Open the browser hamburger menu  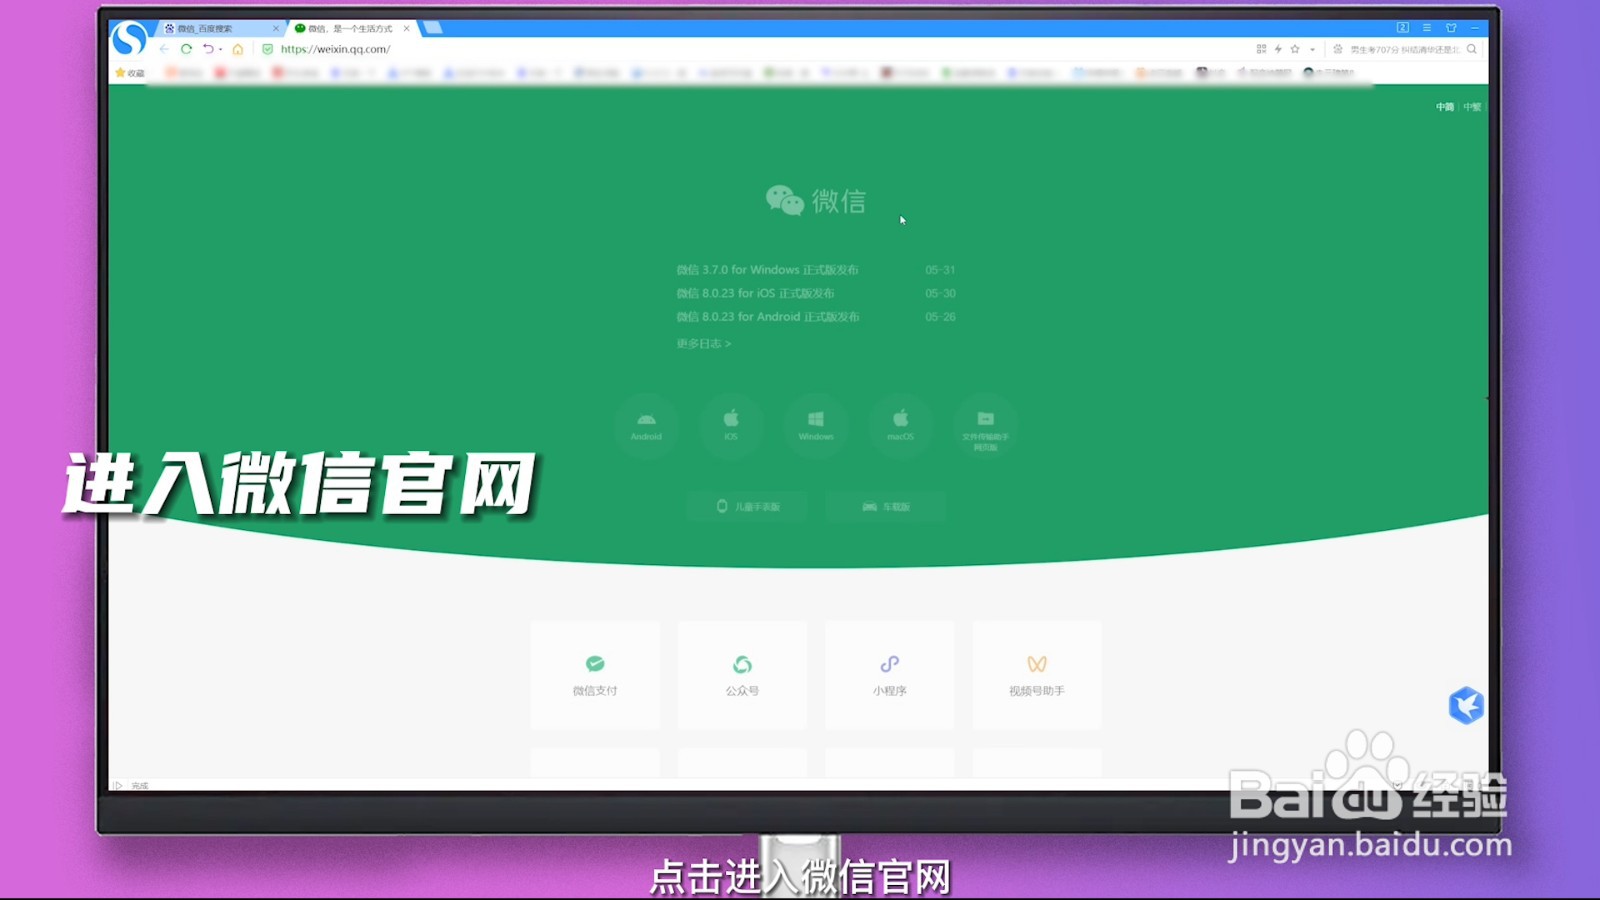[x=1426, y=28]
